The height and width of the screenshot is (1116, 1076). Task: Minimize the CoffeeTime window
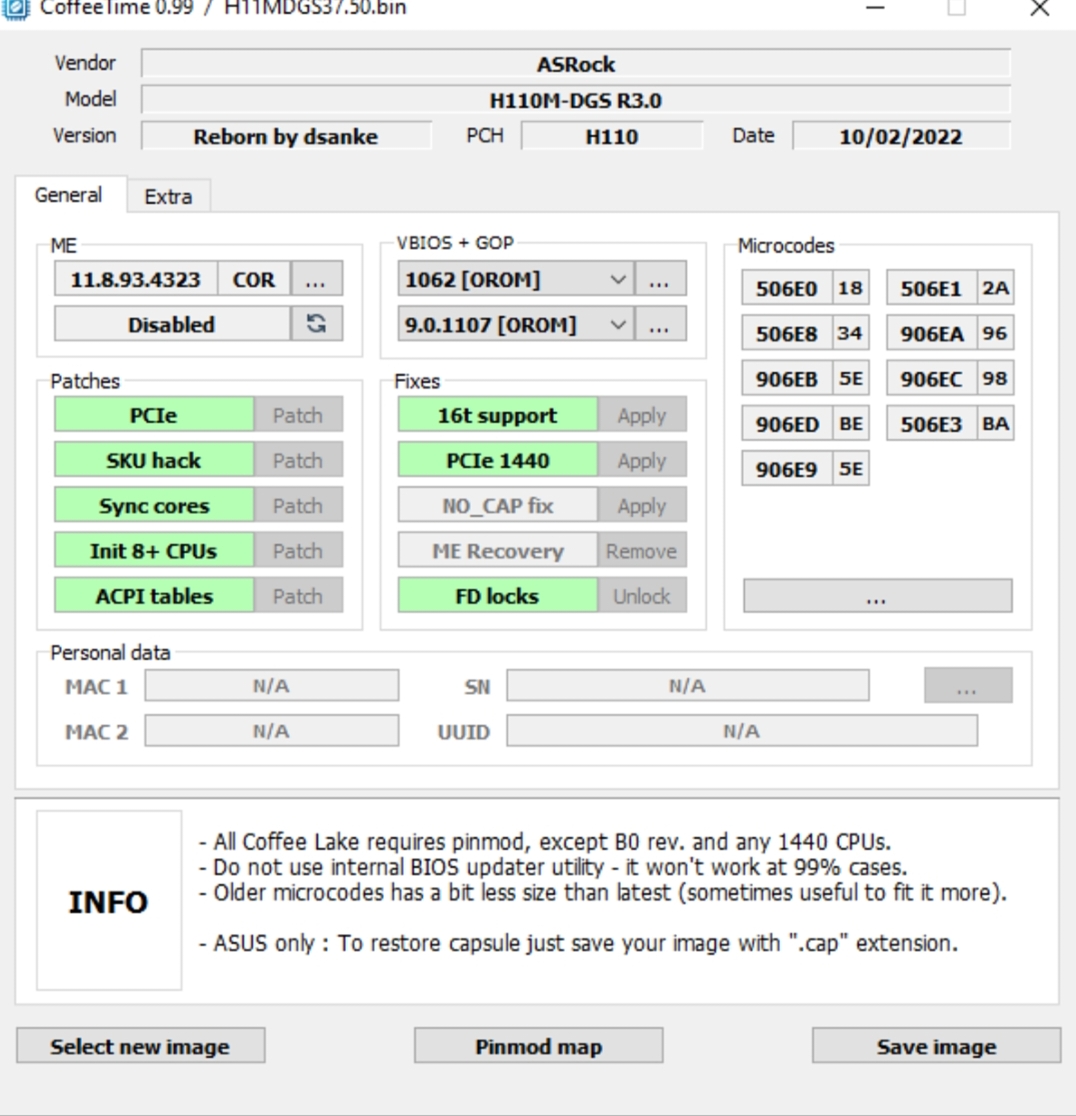pos(875,9)
